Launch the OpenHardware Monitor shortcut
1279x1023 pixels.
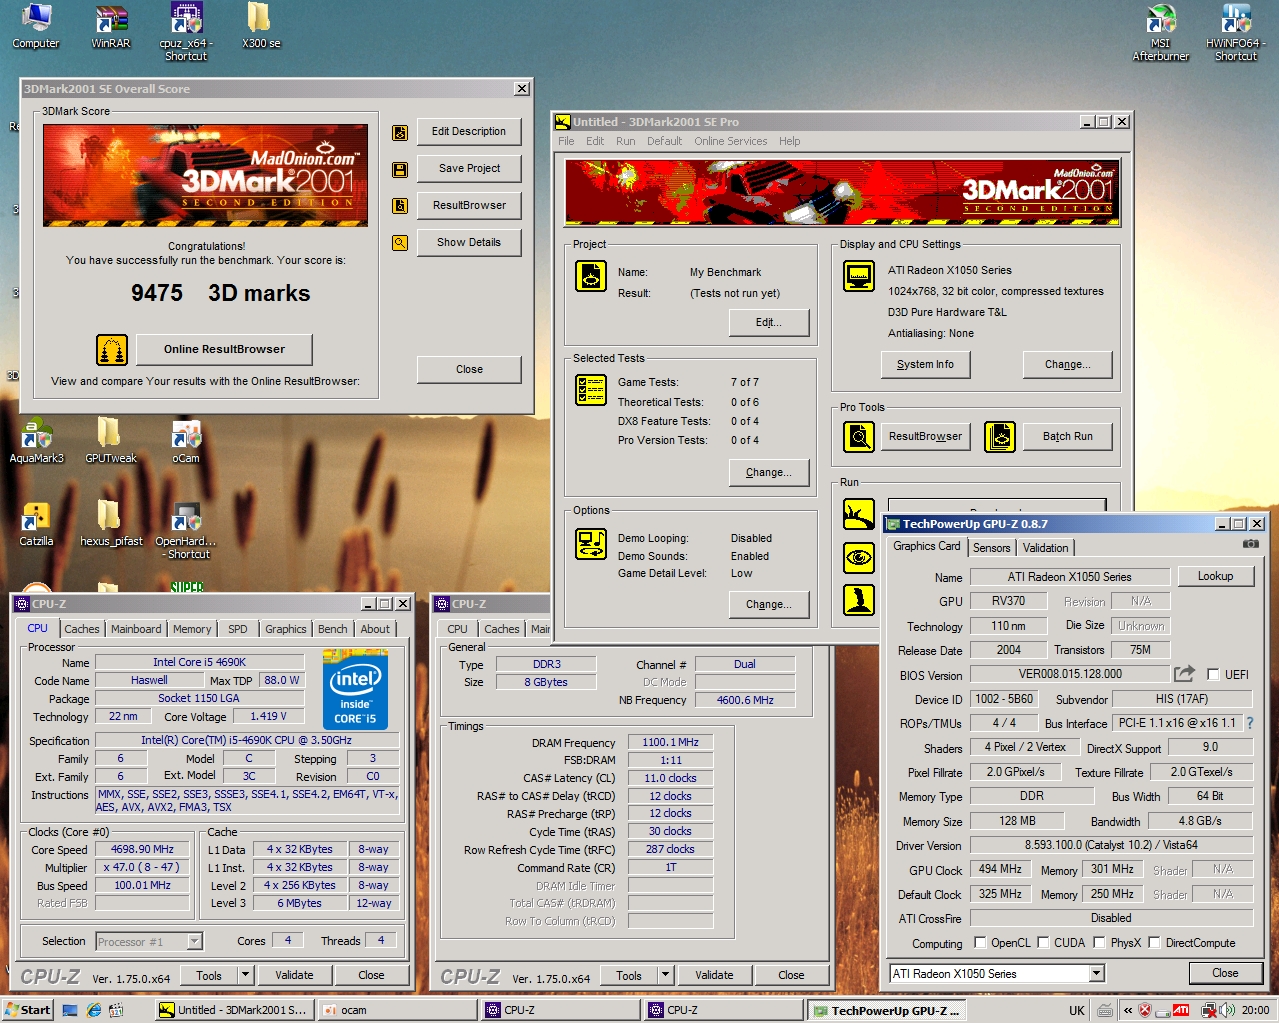186,530
